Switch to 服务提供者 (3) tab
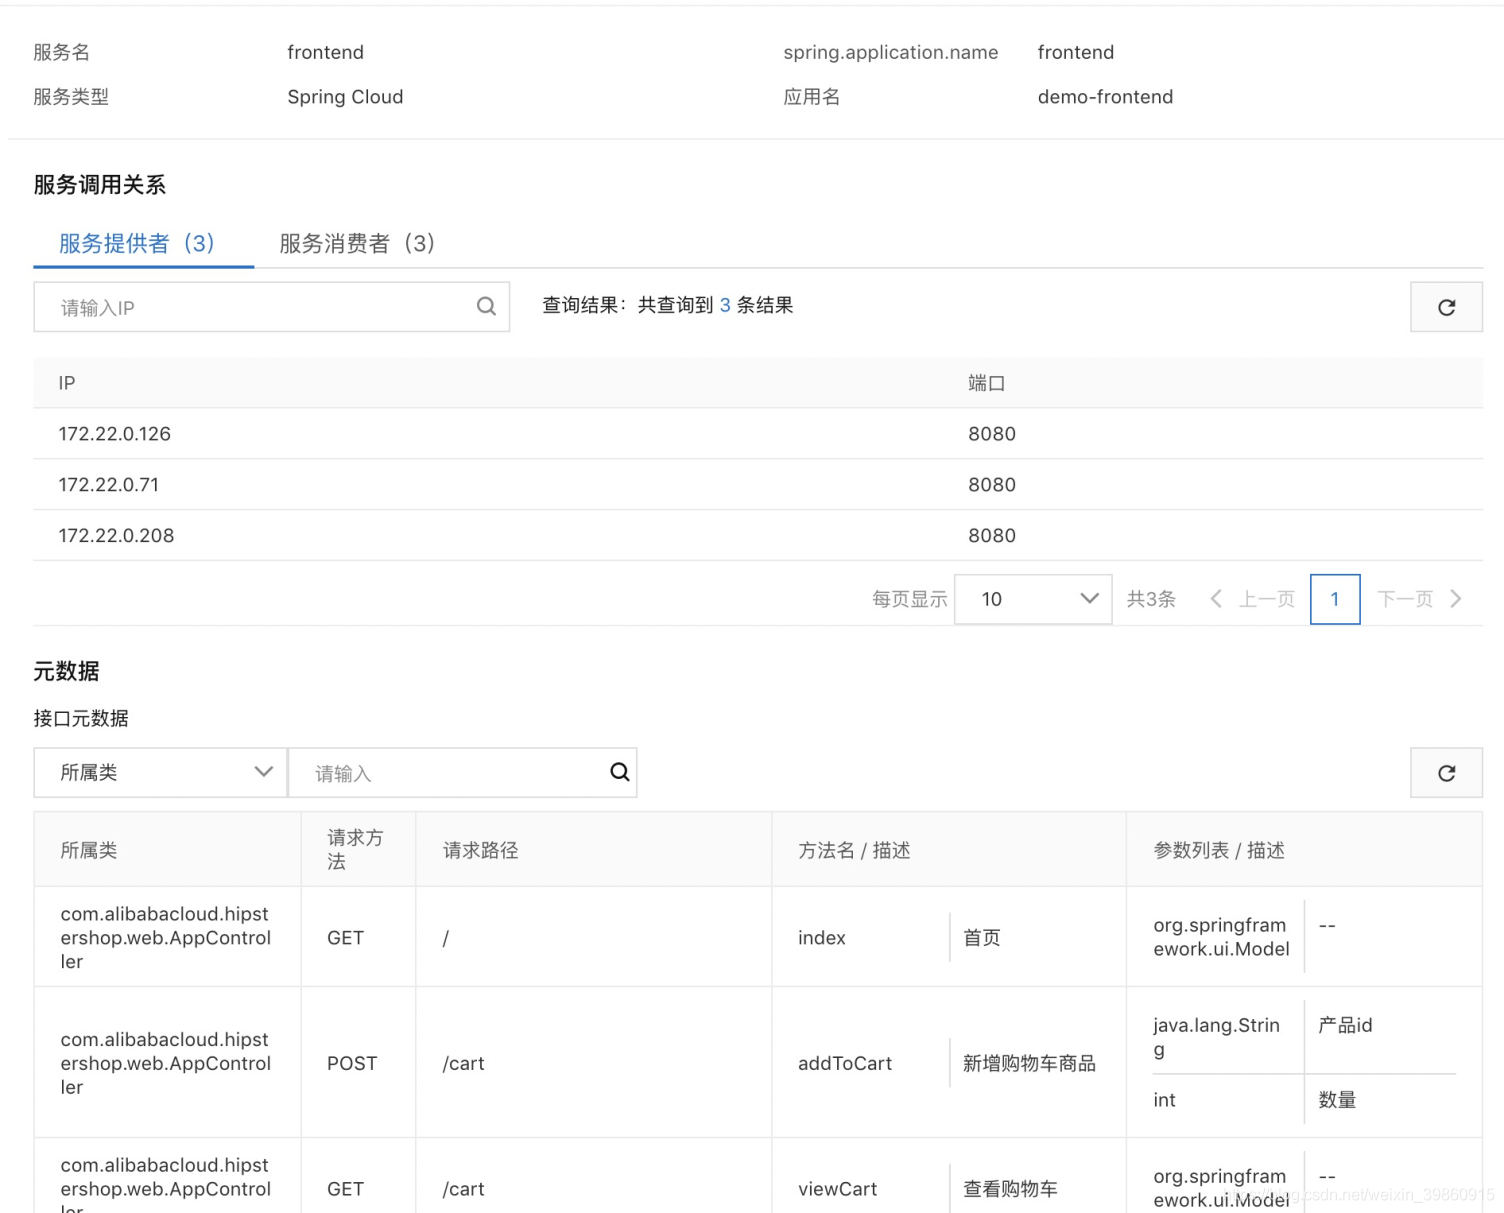Viewport: 1504px width, 1213px height. pos(137,244)
